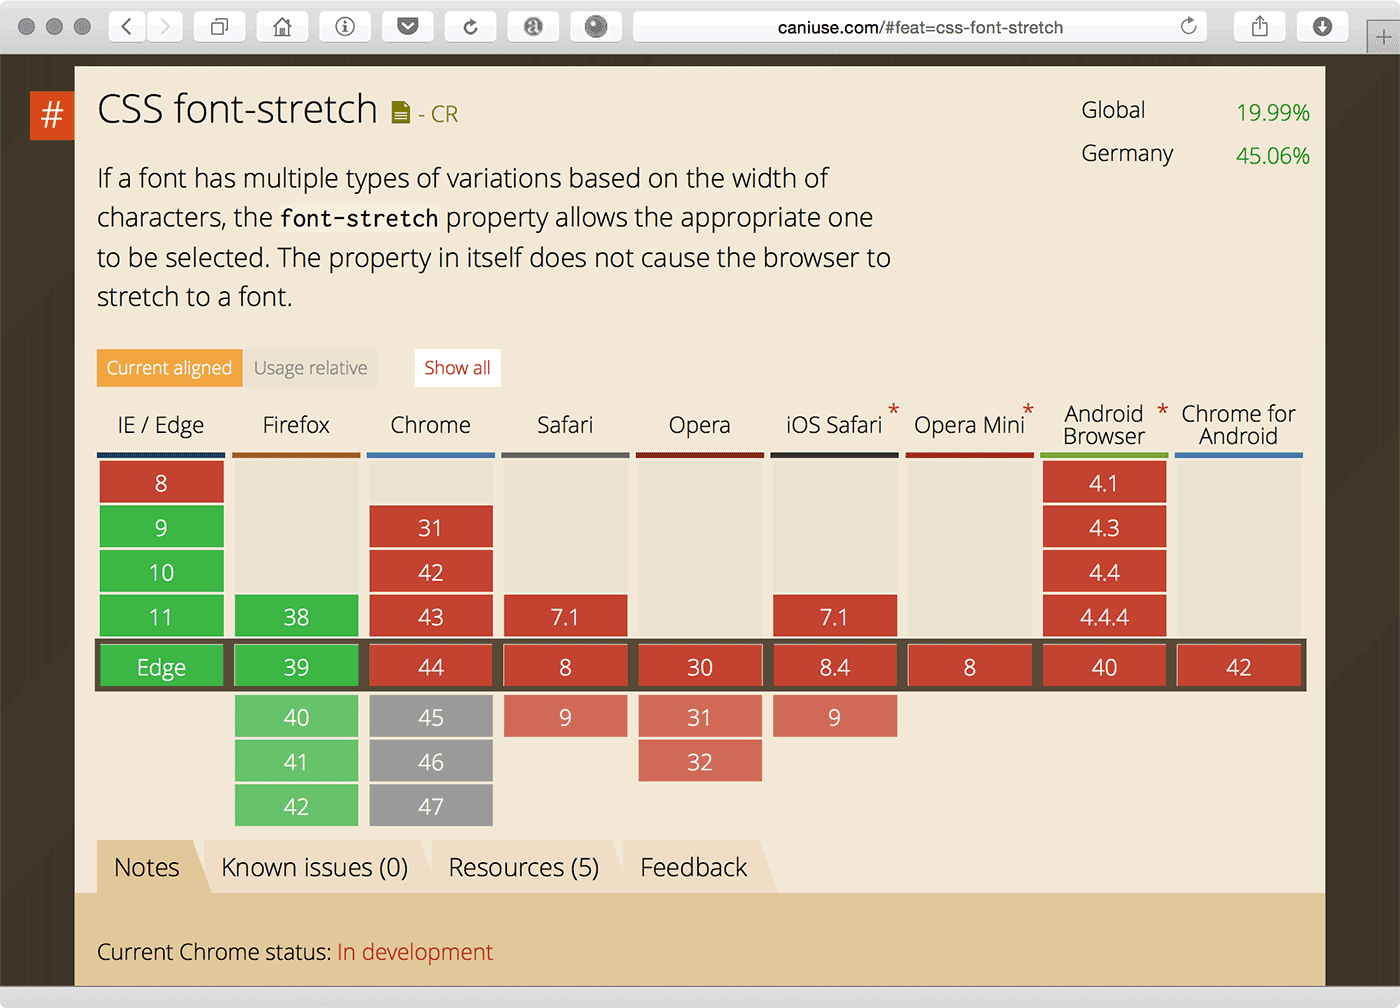
Task: Open a new tab with plus button
Action: click(1384, 38)
